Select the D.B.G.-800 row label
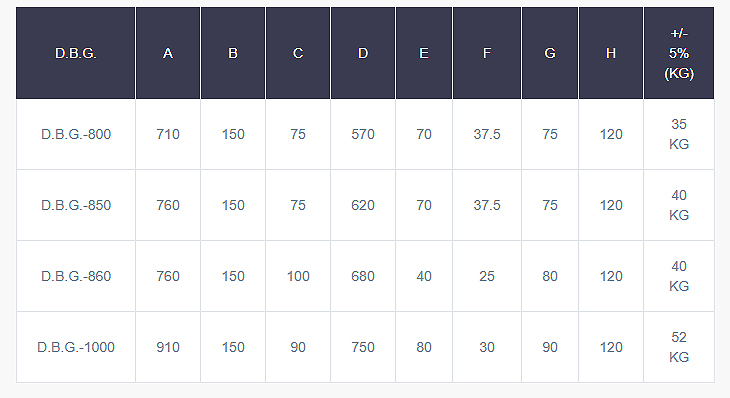Screen dimensions: 730x398 pyautogui.click(x=76, y=135)
